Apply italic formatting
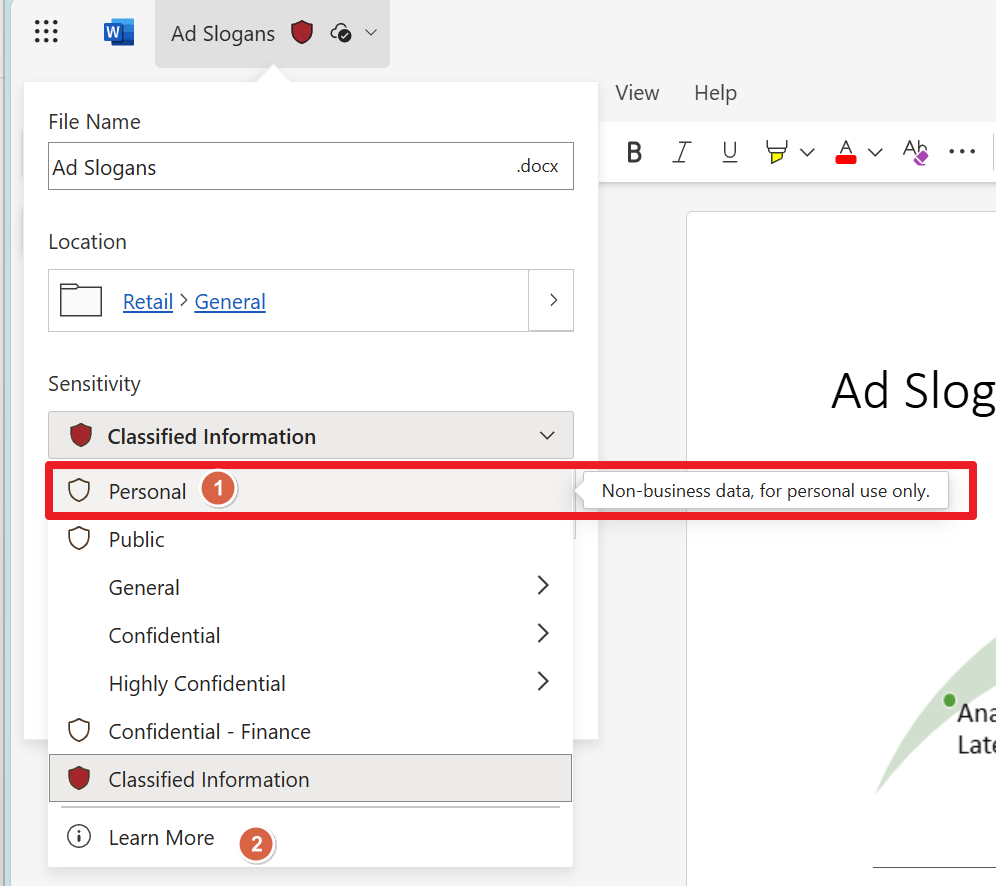Image resolution: width=996 pixels, height=886 pixels. tap(682, 152)
